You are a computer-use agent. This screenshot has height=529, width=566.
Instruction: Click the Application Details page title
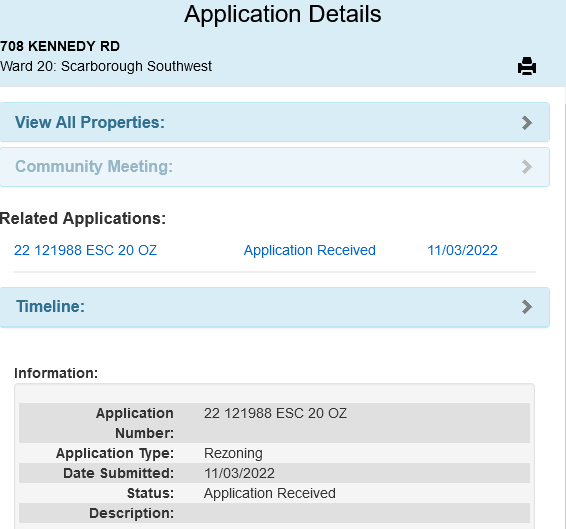[283, 14]
